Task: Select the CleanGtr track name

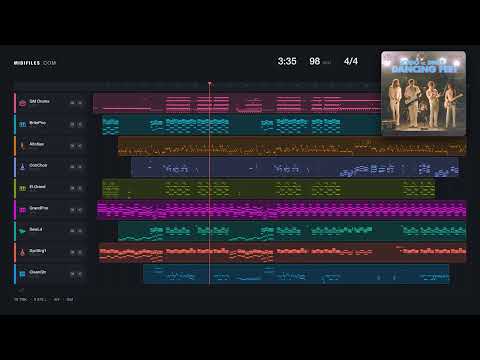Action: (x=38, y=272)
